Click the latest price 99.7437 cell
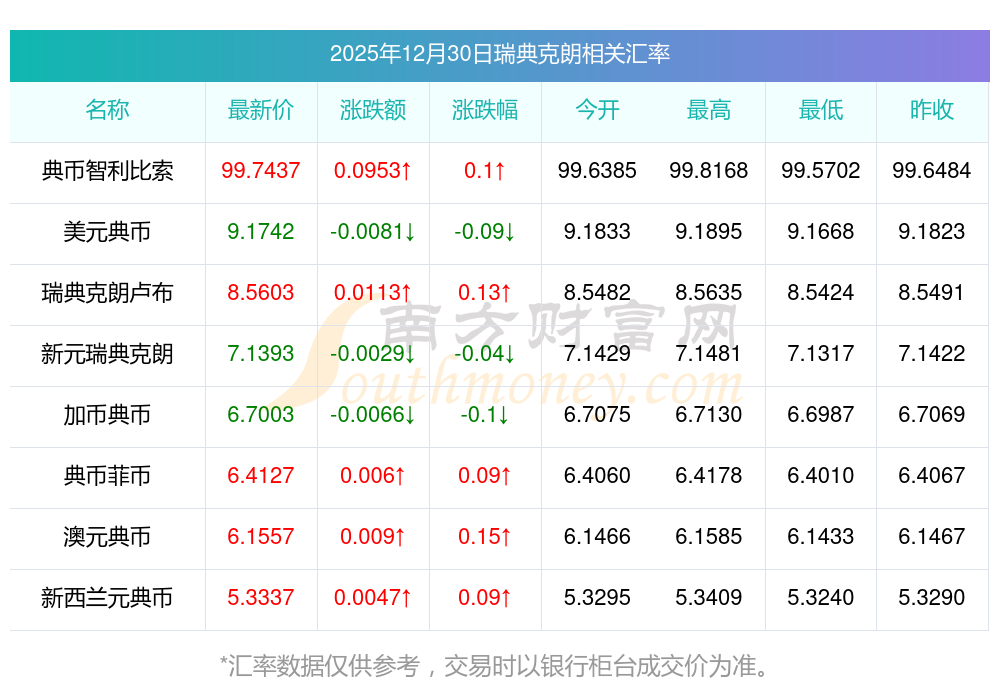Viewport: 1000px width, 697px height. pos(261,171)
